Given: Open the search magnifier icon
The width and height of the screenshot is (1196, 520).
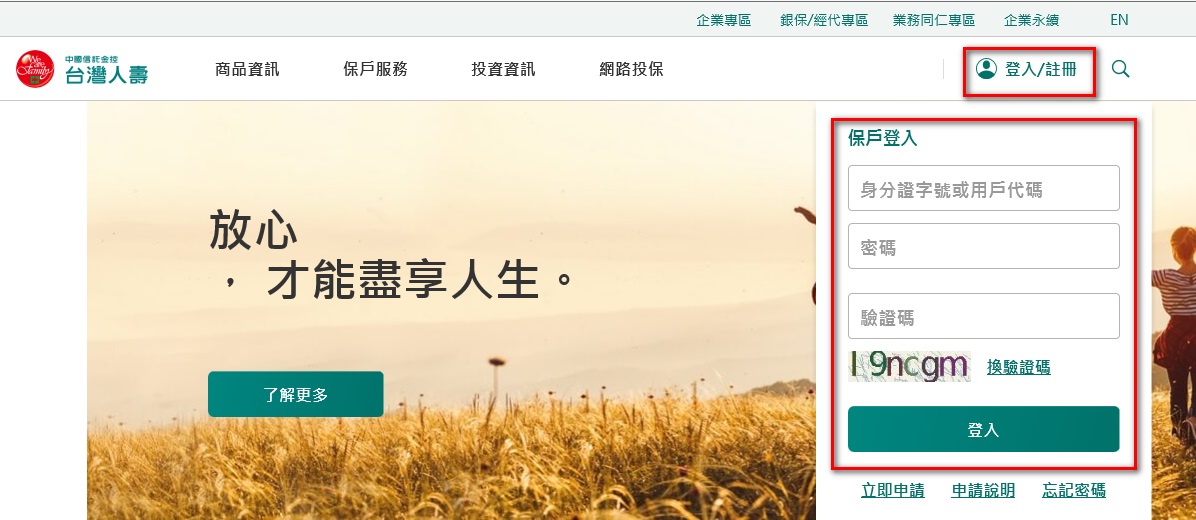Looking at the screenshot, I should point(1120,69).
